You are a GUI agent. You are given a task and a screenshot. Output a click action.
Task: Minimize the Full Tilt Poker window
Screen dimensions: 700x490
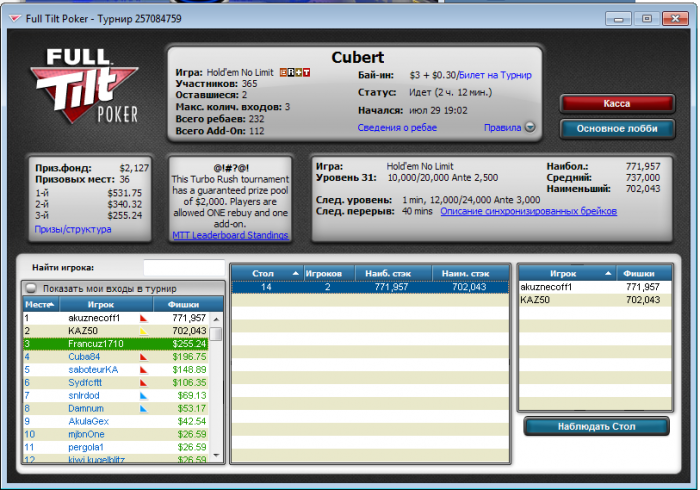[x=618, y=19]
